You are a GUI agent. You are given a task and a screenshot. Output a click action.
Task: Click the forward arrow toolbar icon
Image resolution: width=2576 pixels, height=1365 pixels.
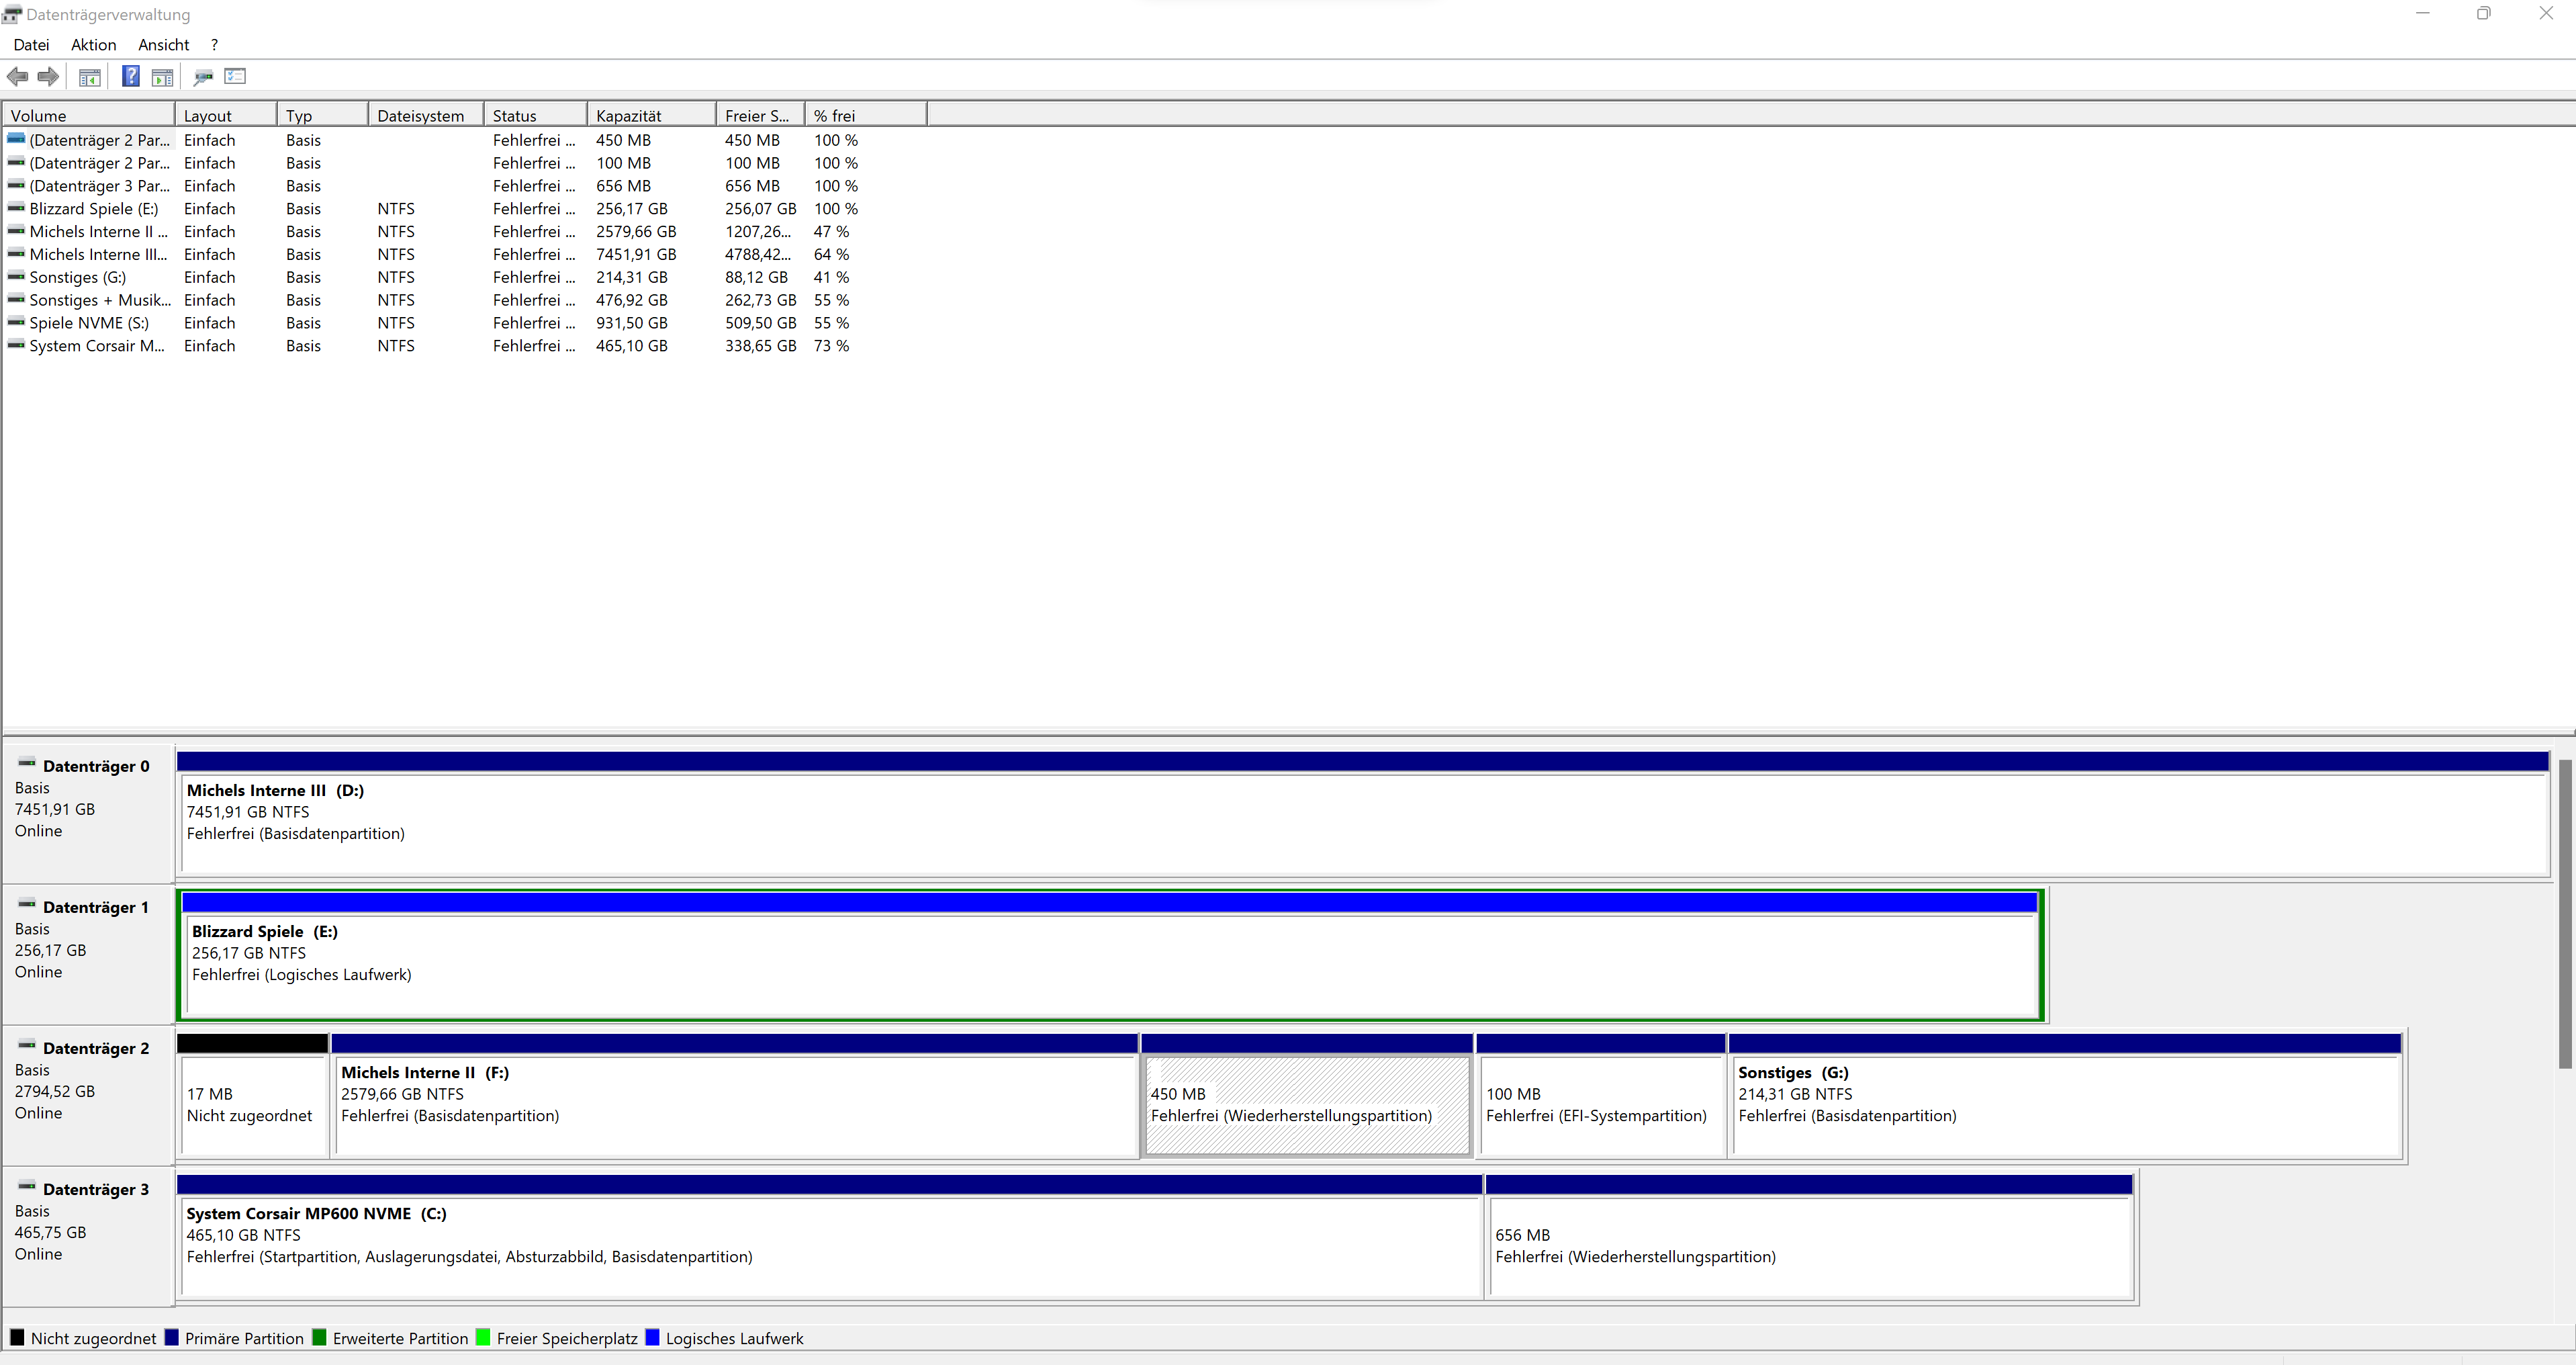[48, 77]
